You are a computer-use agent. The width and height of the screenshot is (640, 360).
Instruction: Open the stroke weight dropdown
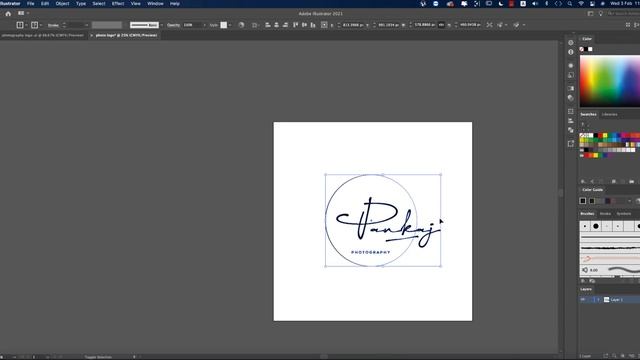click(x=86, y=25)
